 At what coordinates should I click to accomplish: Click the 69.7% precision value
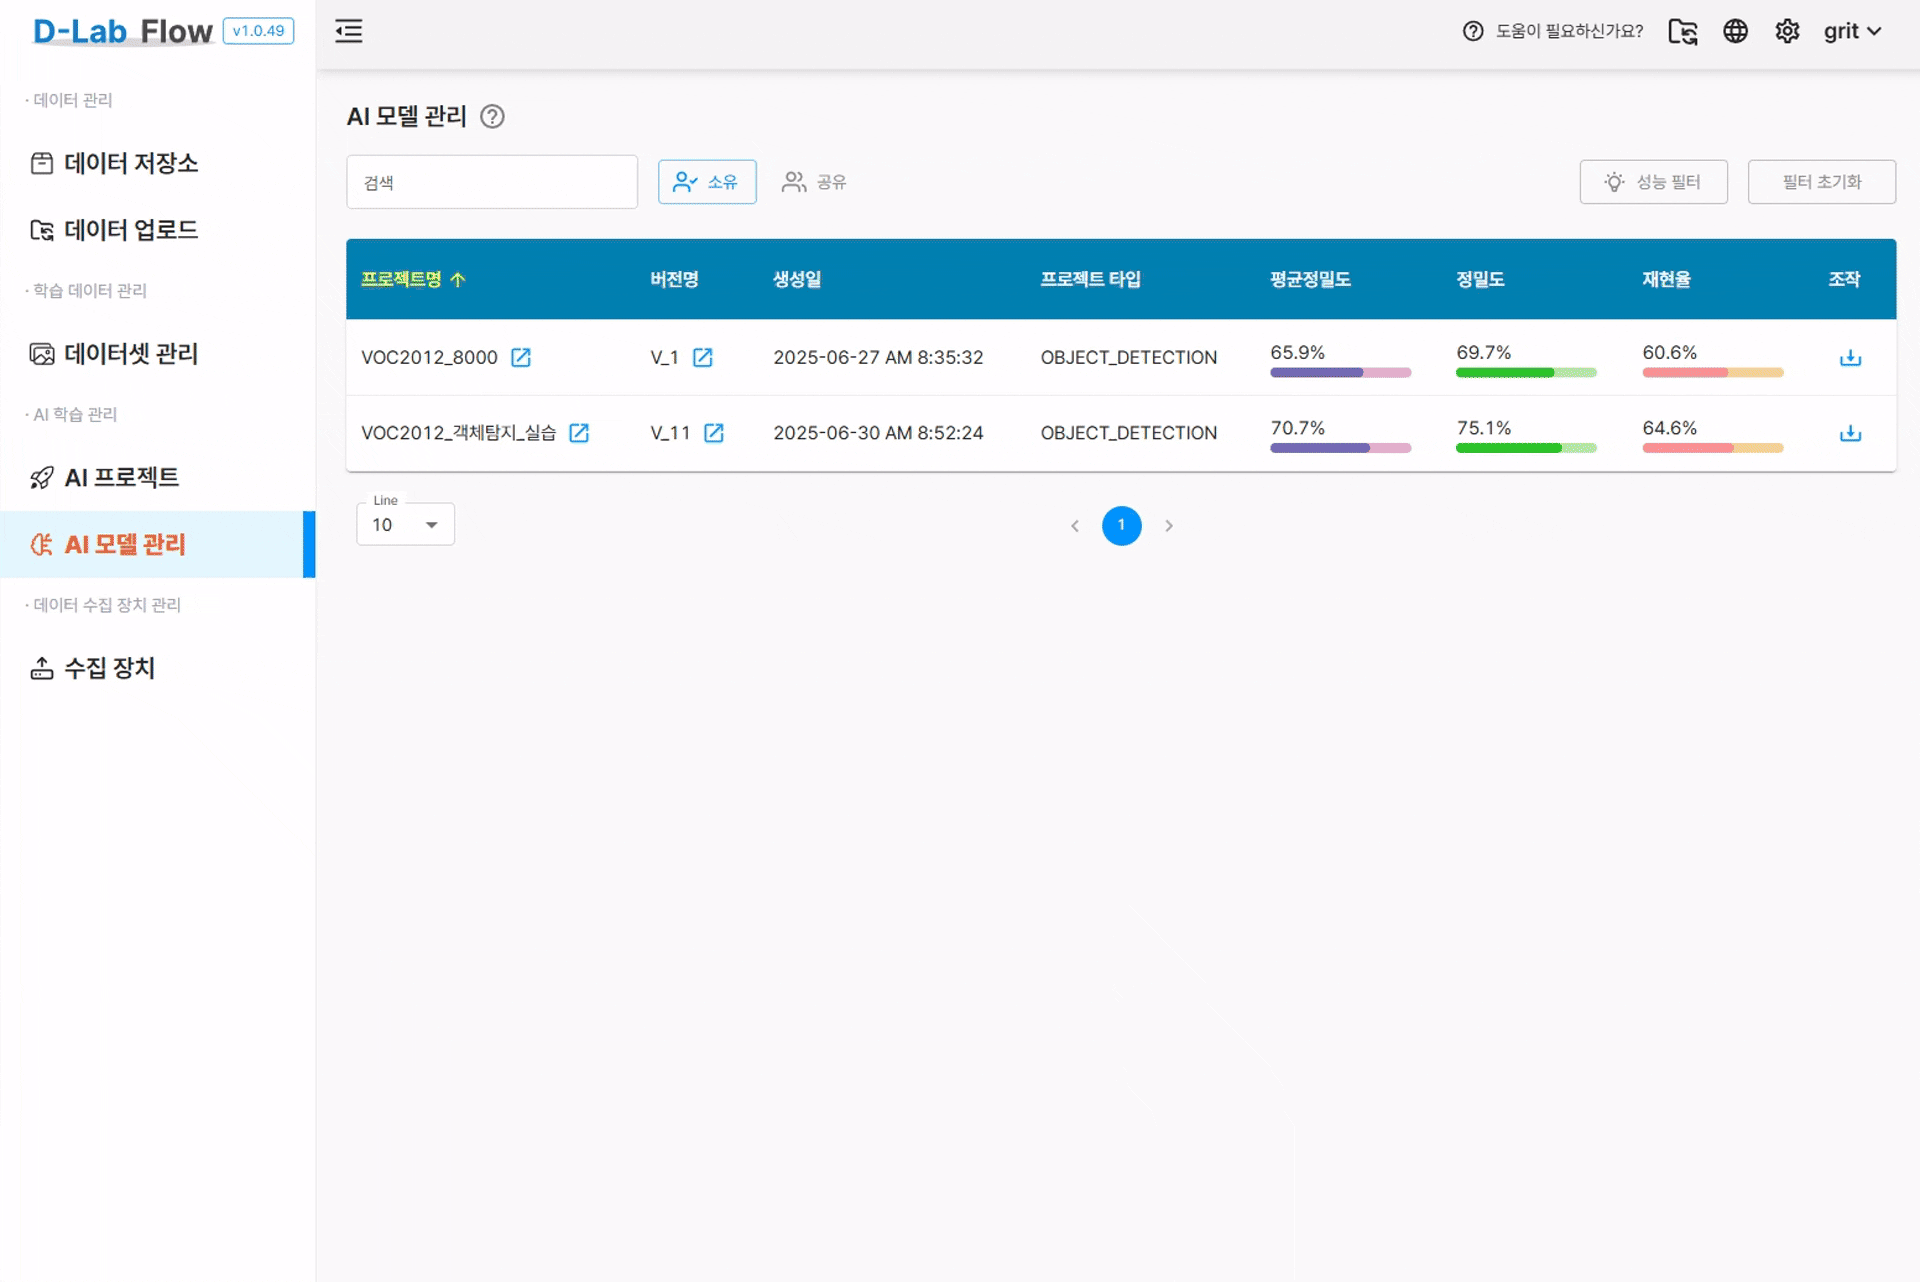[x=1483, y=352]
